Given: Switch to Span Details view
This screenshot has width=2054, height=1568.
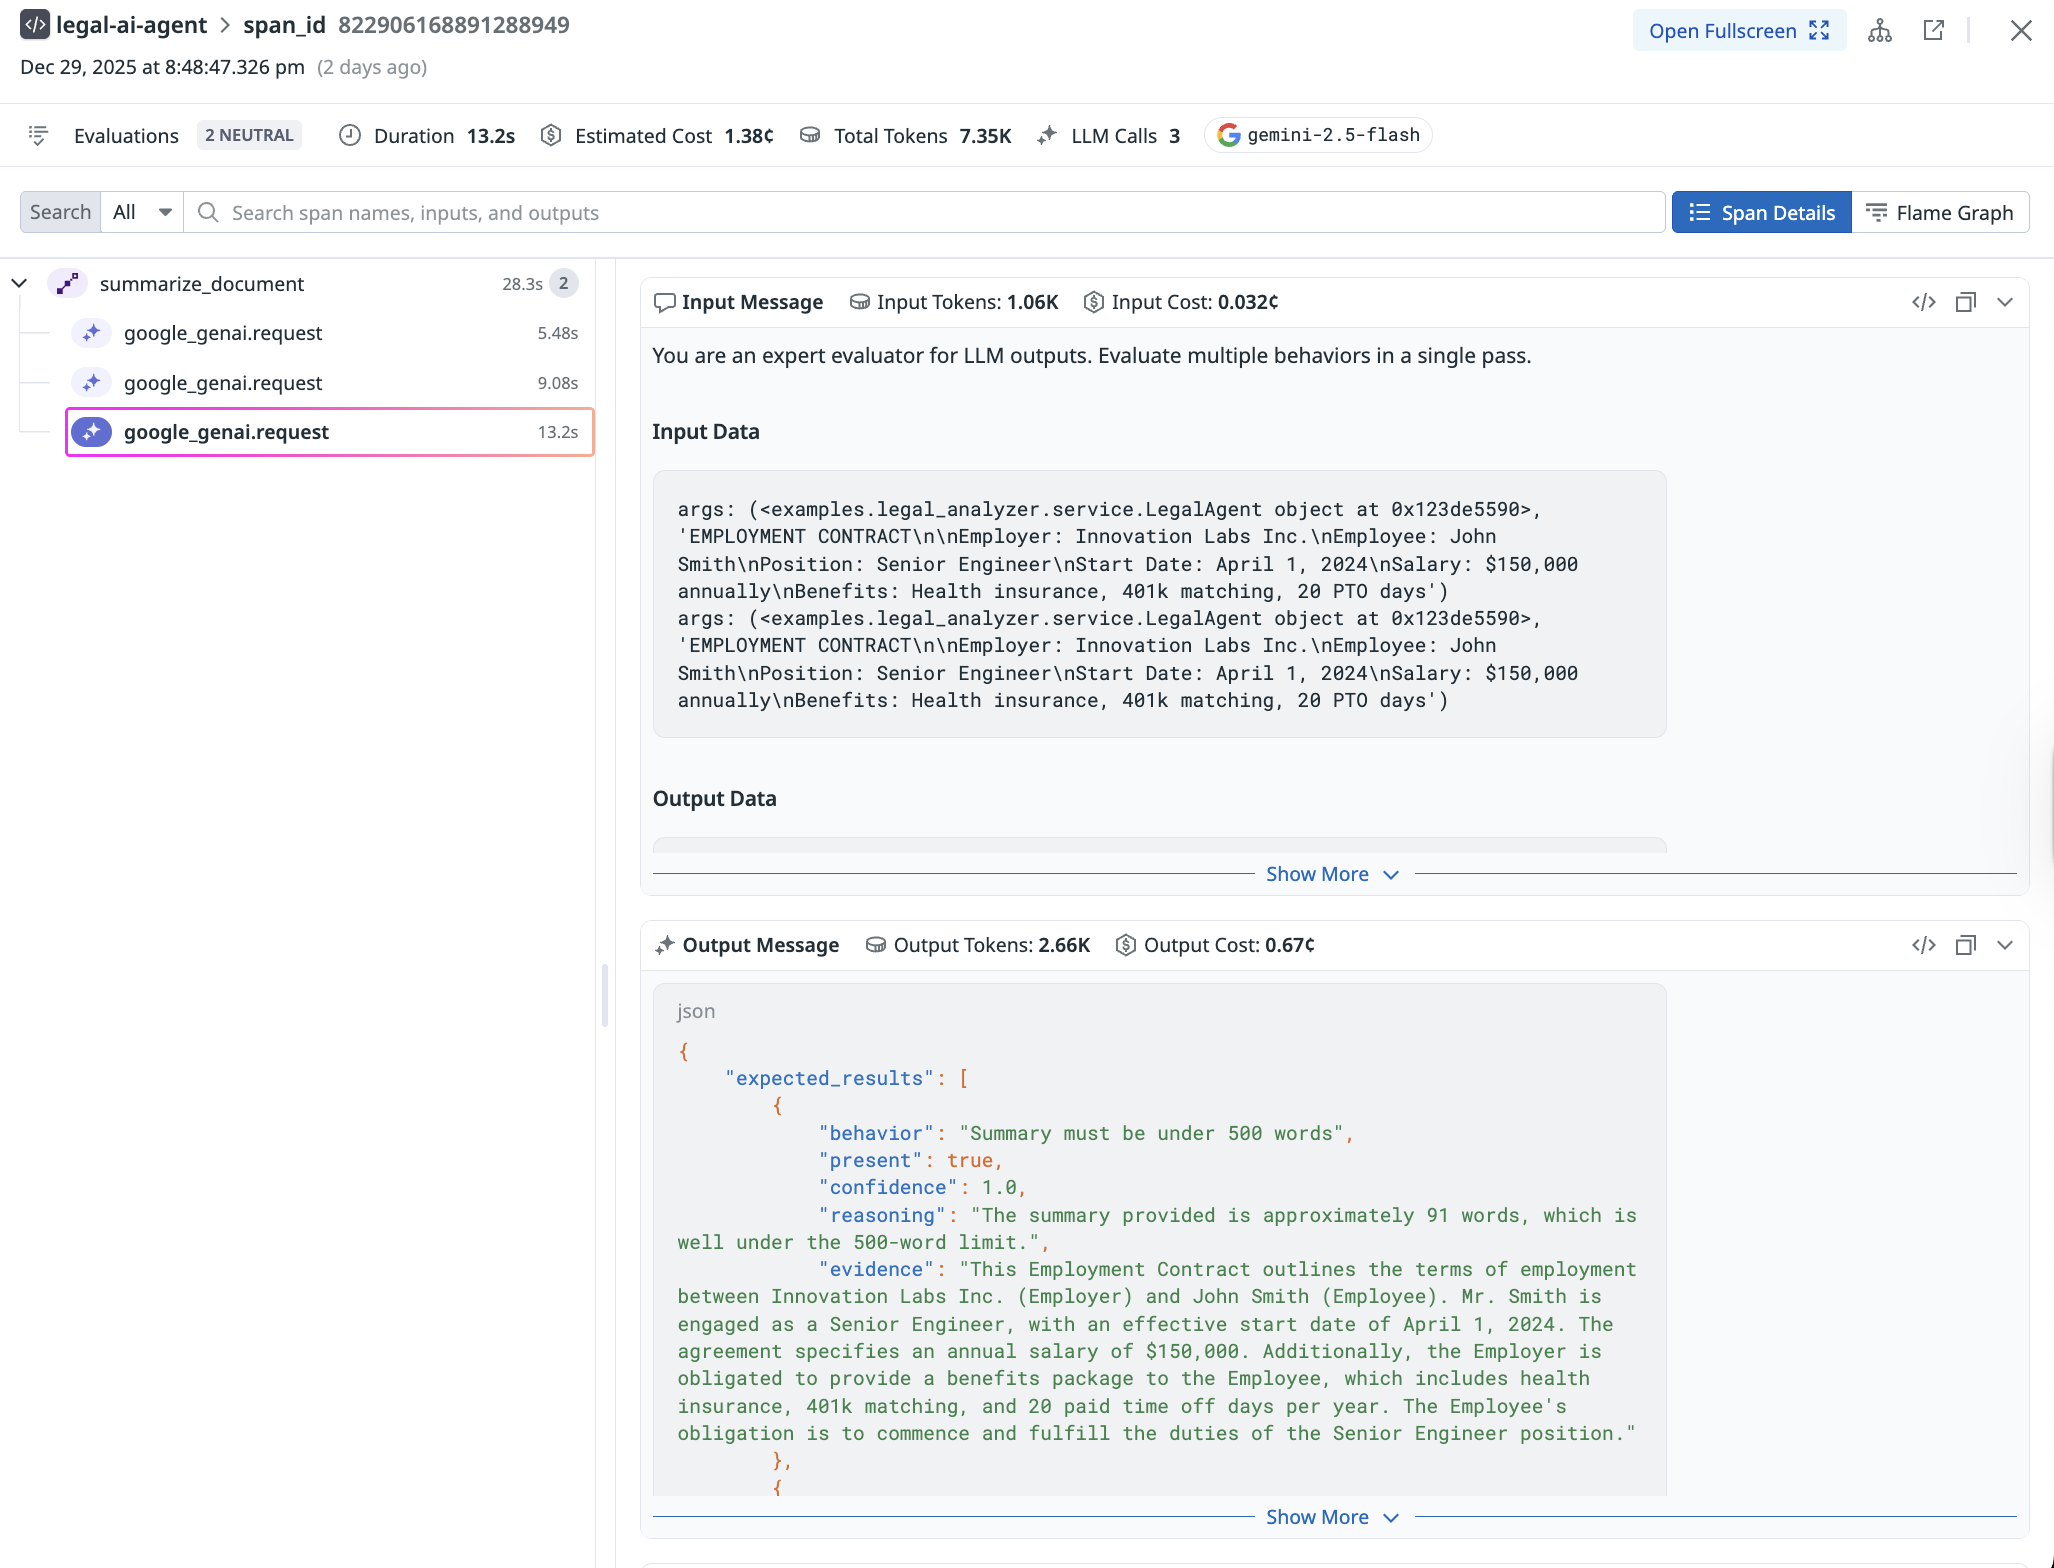Looking at the screenshot, I should click(1762, 212).
